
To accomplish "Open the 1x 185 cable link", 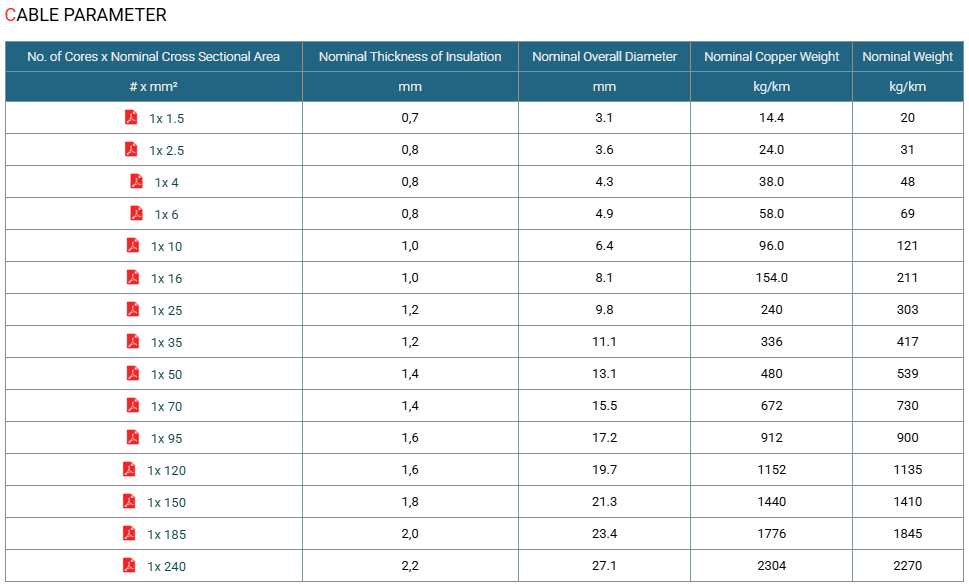I will click(x=166, y=534).
